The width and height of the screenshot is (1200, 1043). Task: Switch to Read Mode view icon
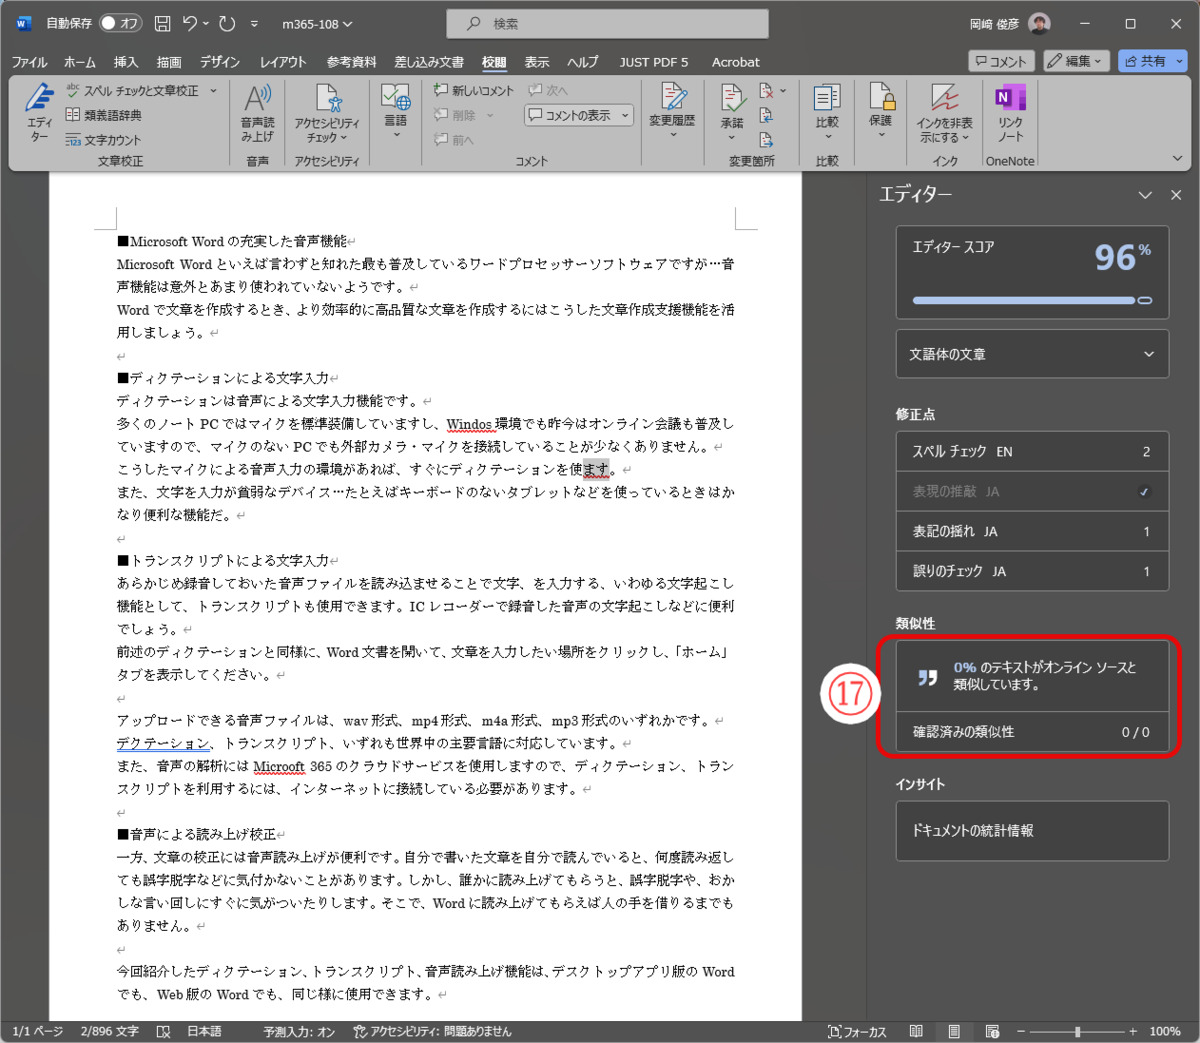[916, 1031]
